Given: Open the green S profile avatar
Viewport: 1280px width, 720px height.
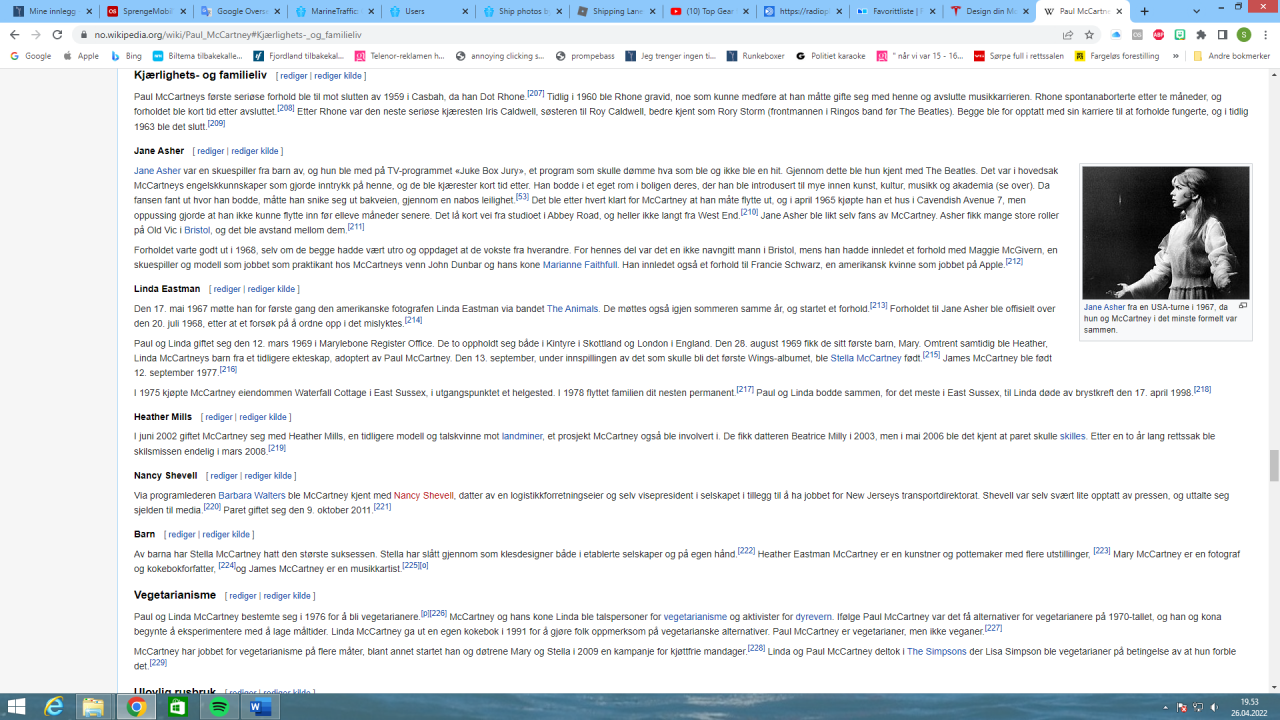Looking at the screenshot, I should tap(1244, 34).
